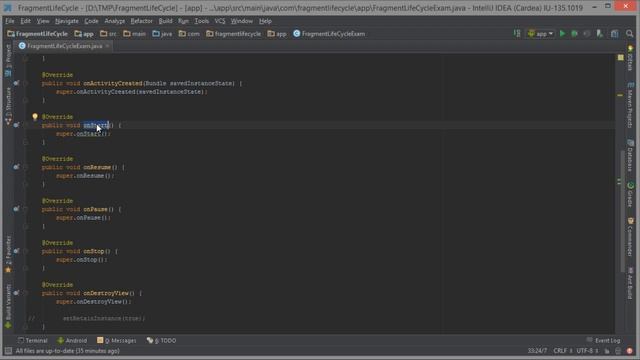Open the Analyze menu

(x=115, y=21)
